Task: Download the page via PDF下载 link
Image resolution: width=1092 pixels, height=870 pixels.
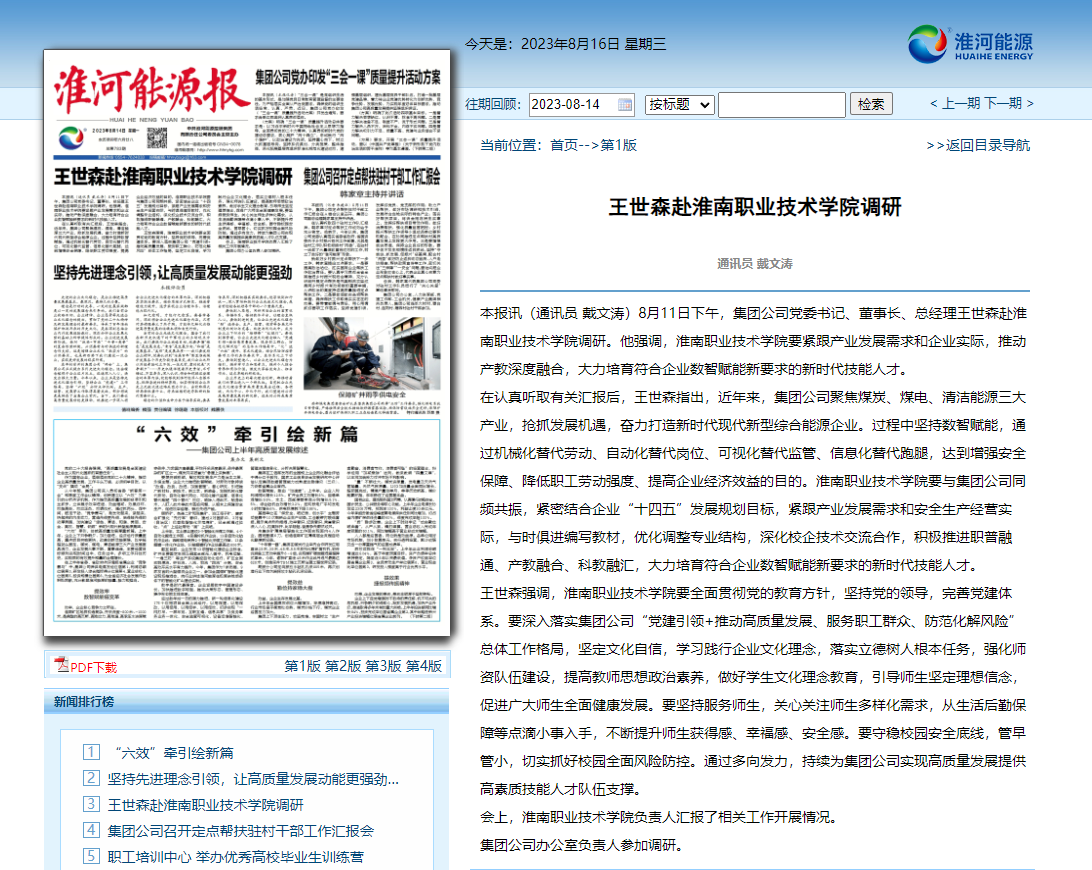Action: [93, 667]
